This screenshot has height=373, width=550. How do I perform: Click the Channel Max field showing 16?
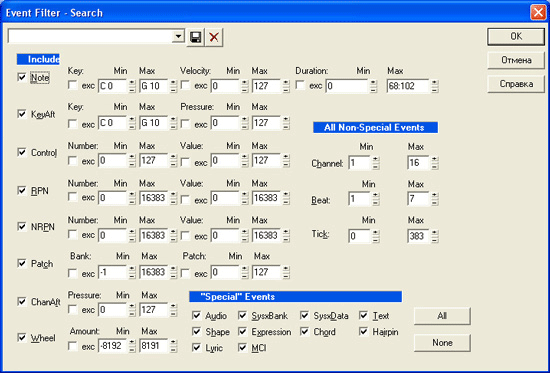(419, 163)
